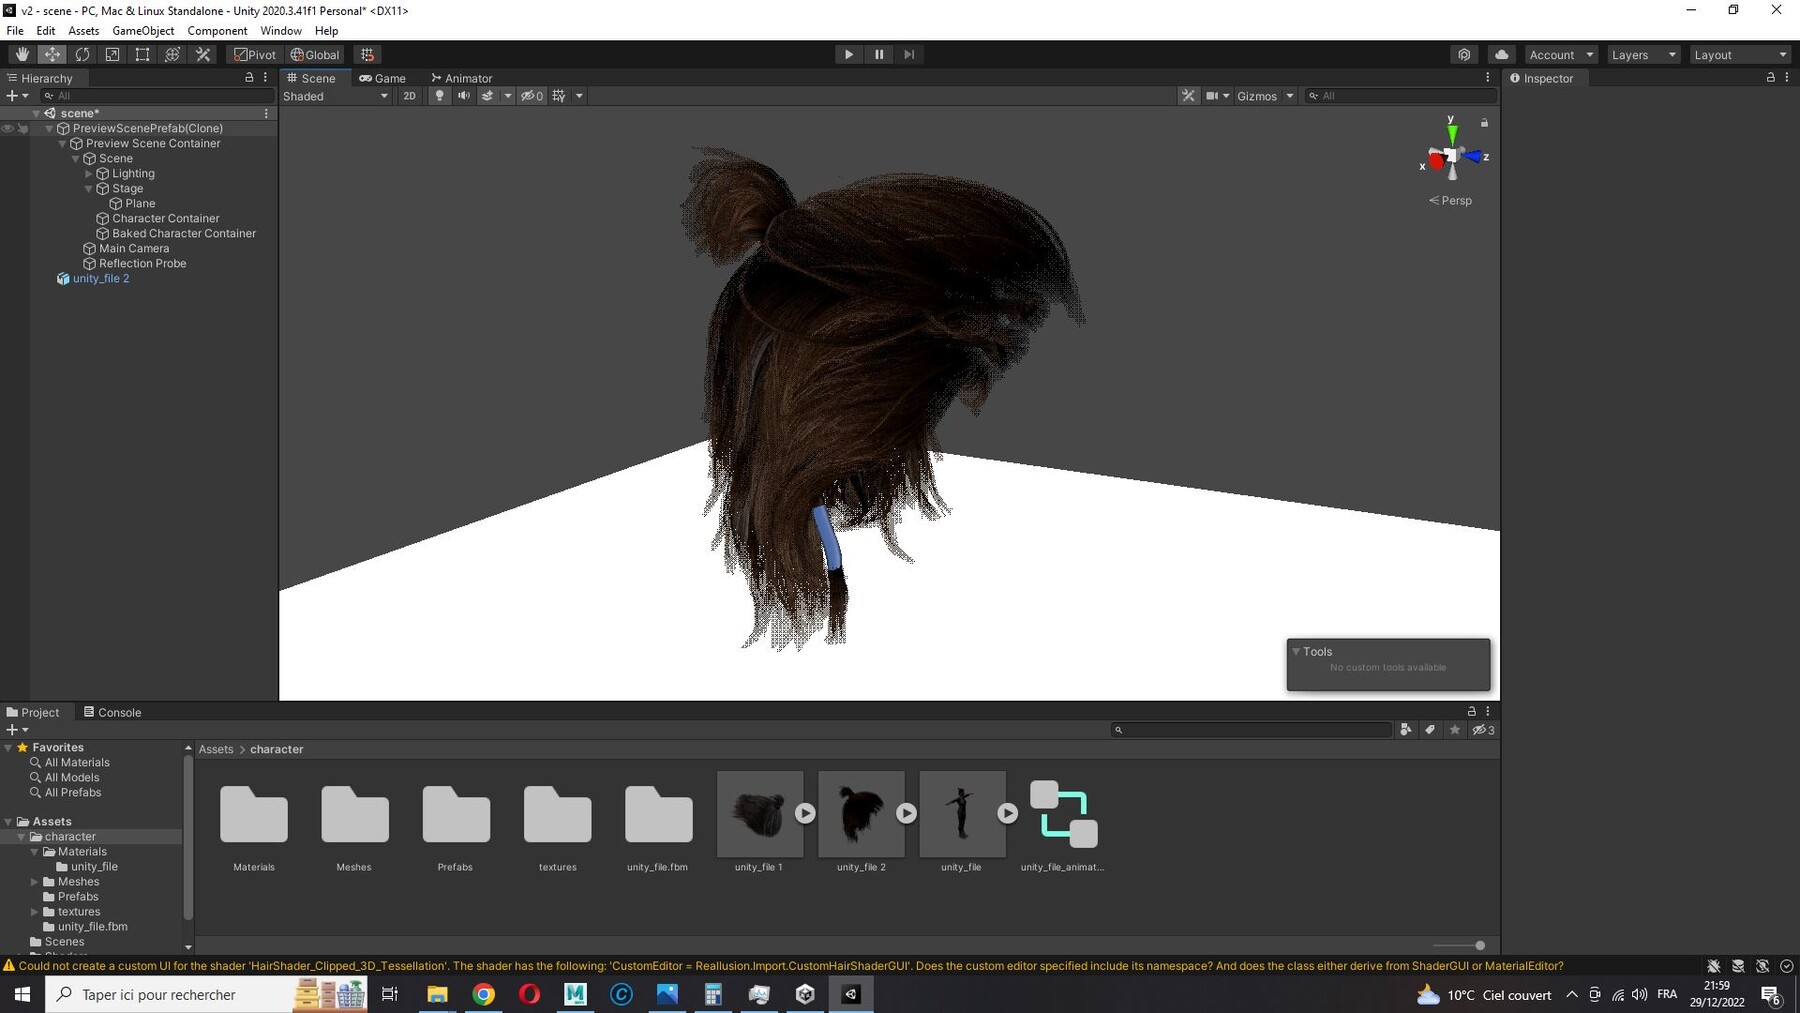Filter project search by type icon

1406,730
